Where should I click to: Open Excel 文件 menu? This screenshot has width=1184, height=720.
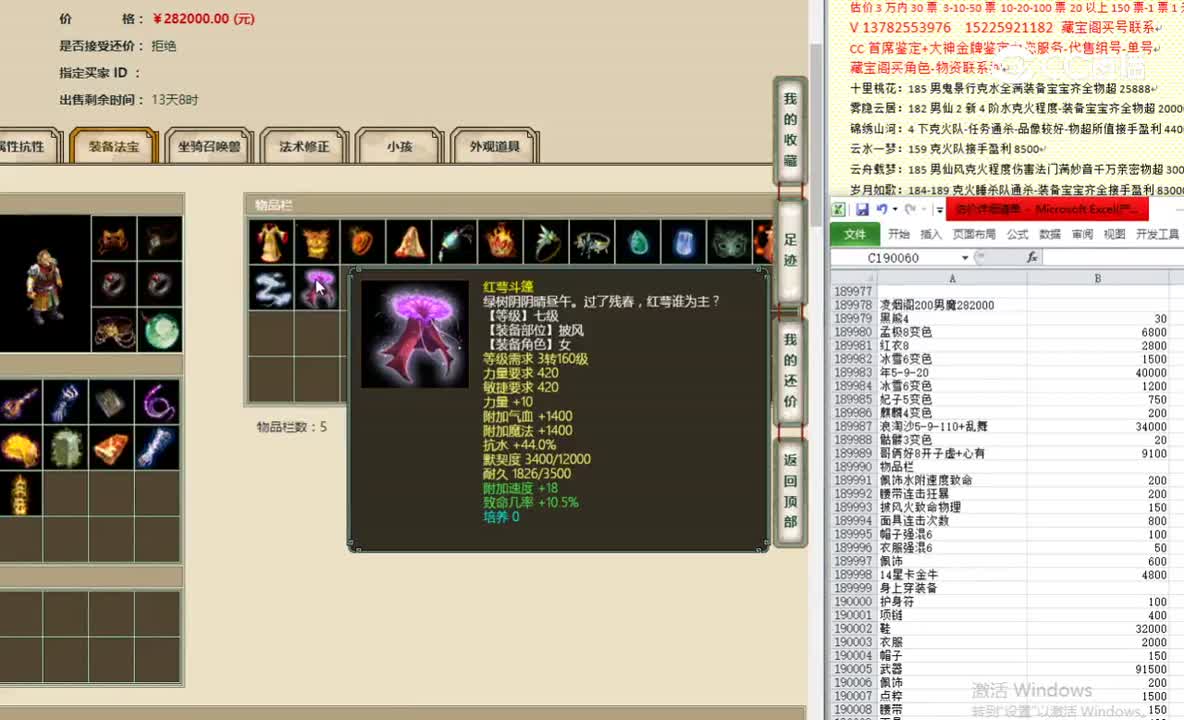[x=855, y=235]
